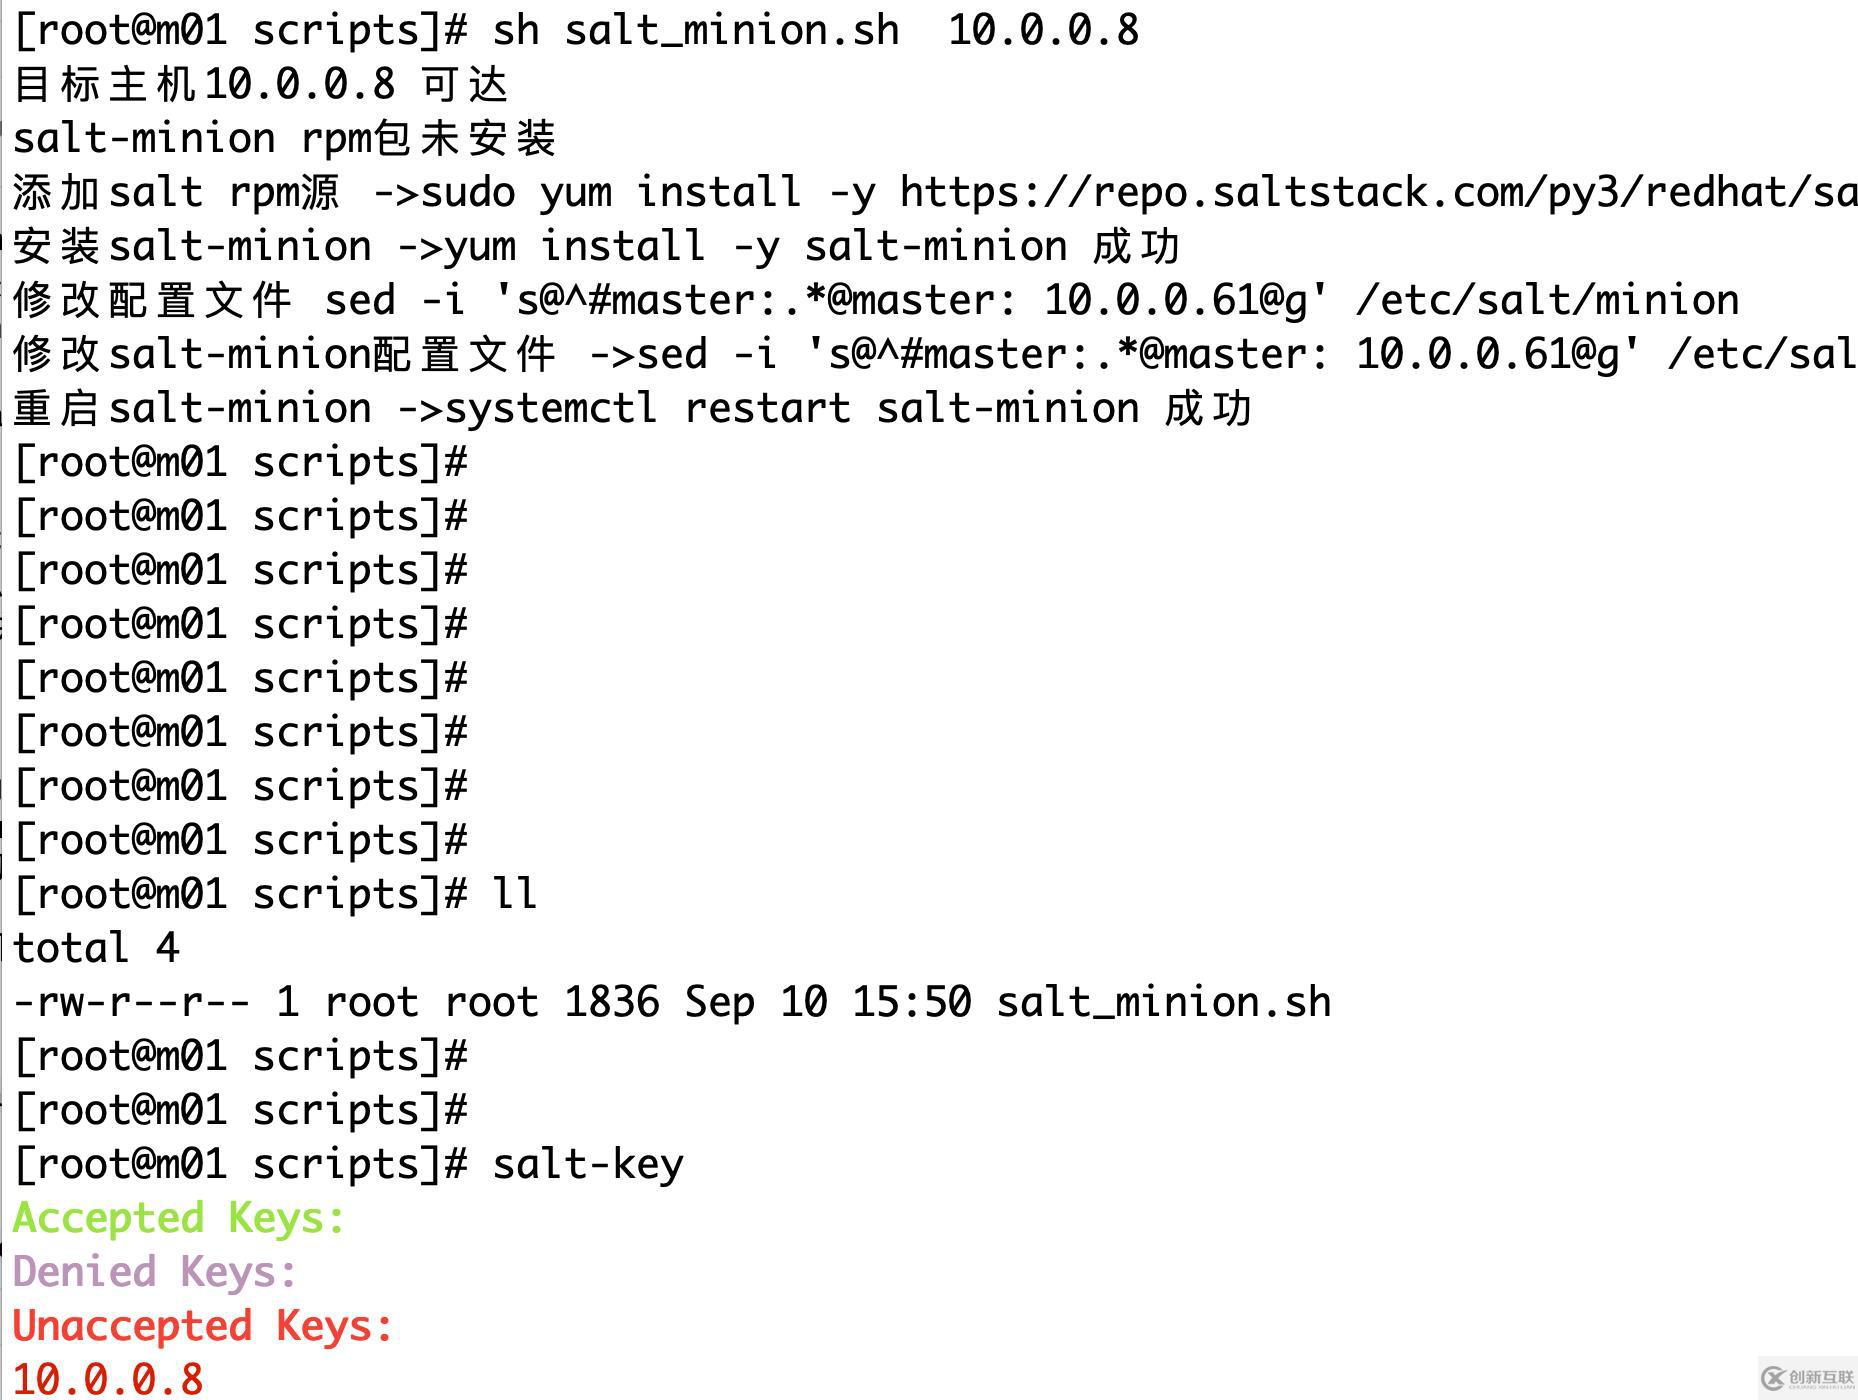Click the purple "Denied Keys:" heading

[x=155, y=1272]
